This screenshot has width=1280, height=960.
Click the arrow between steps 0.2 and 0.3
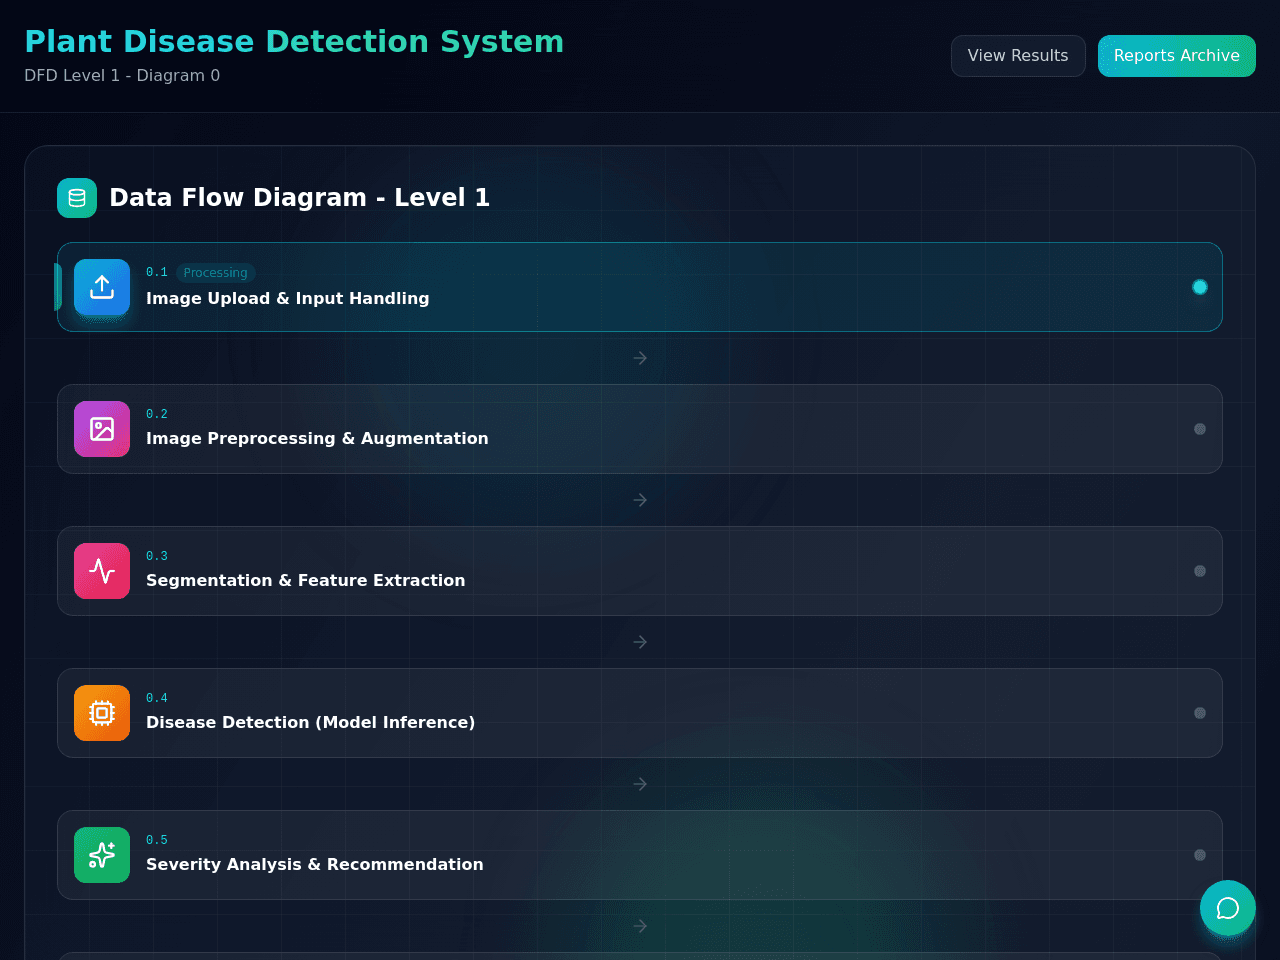pos(640,500)
